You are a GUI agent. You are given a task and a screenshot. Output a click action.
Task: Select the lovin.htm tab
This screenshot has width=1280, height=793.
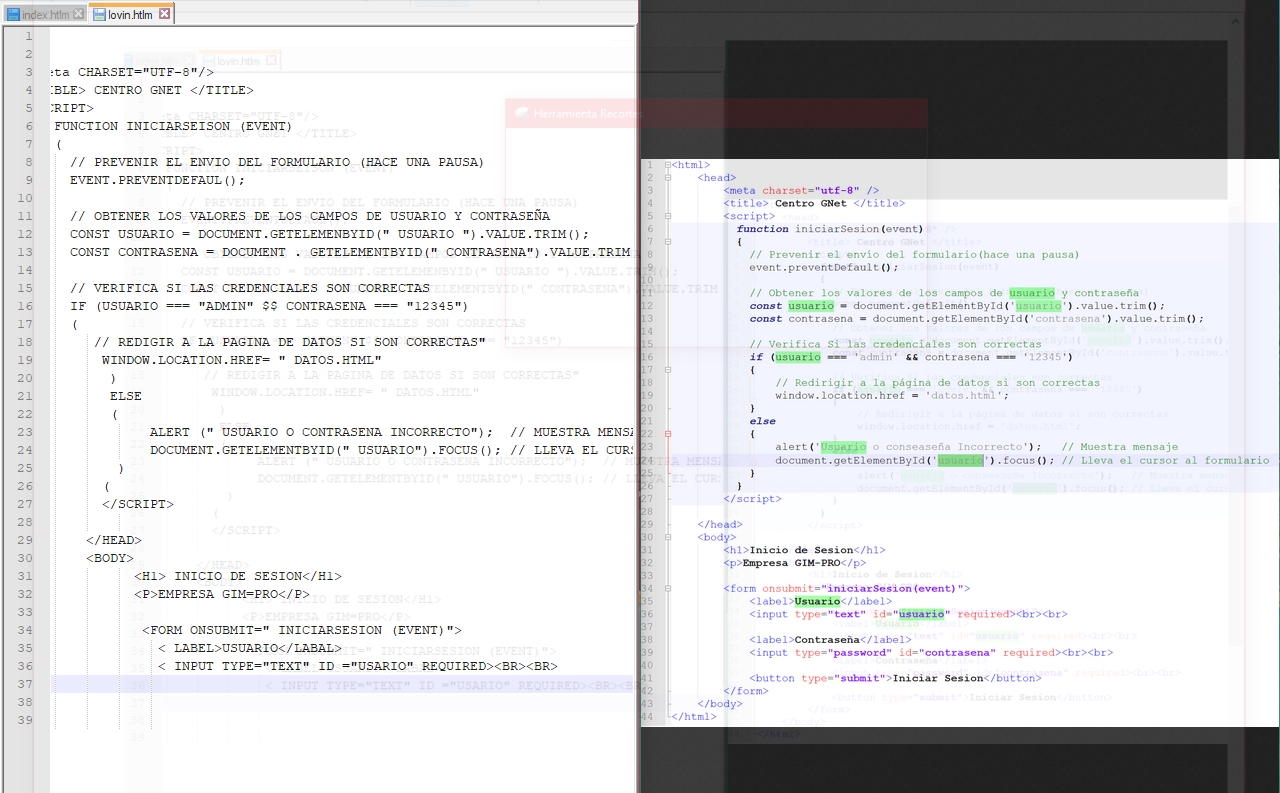coord(129,14)
